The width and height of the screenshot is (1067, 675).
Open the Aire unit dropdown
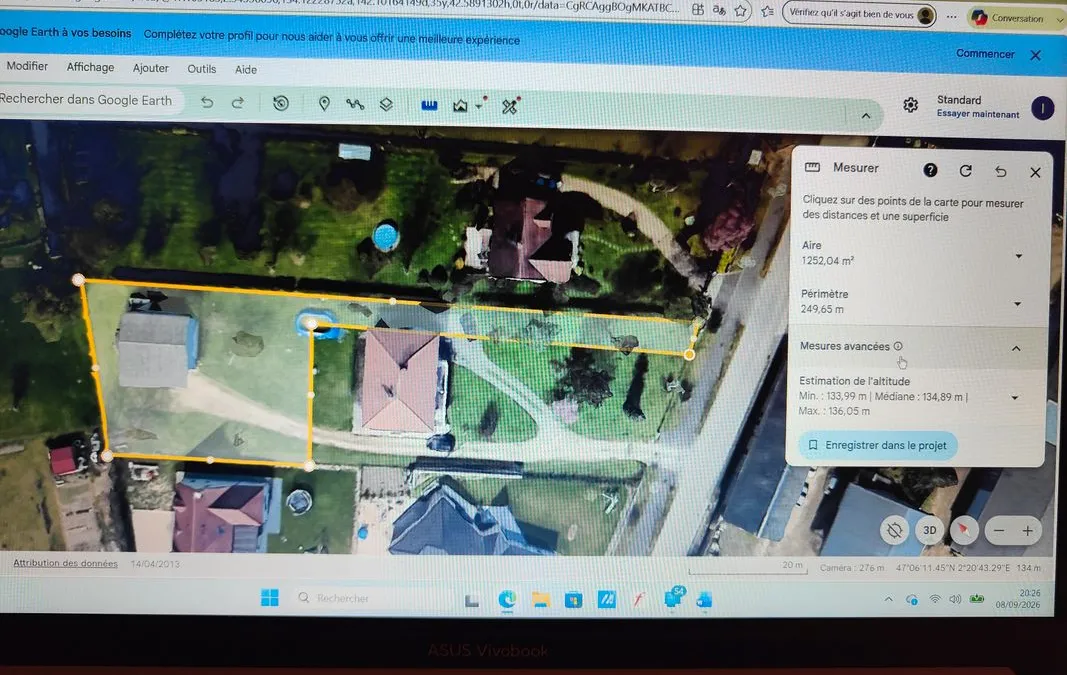click(1019, 257)
